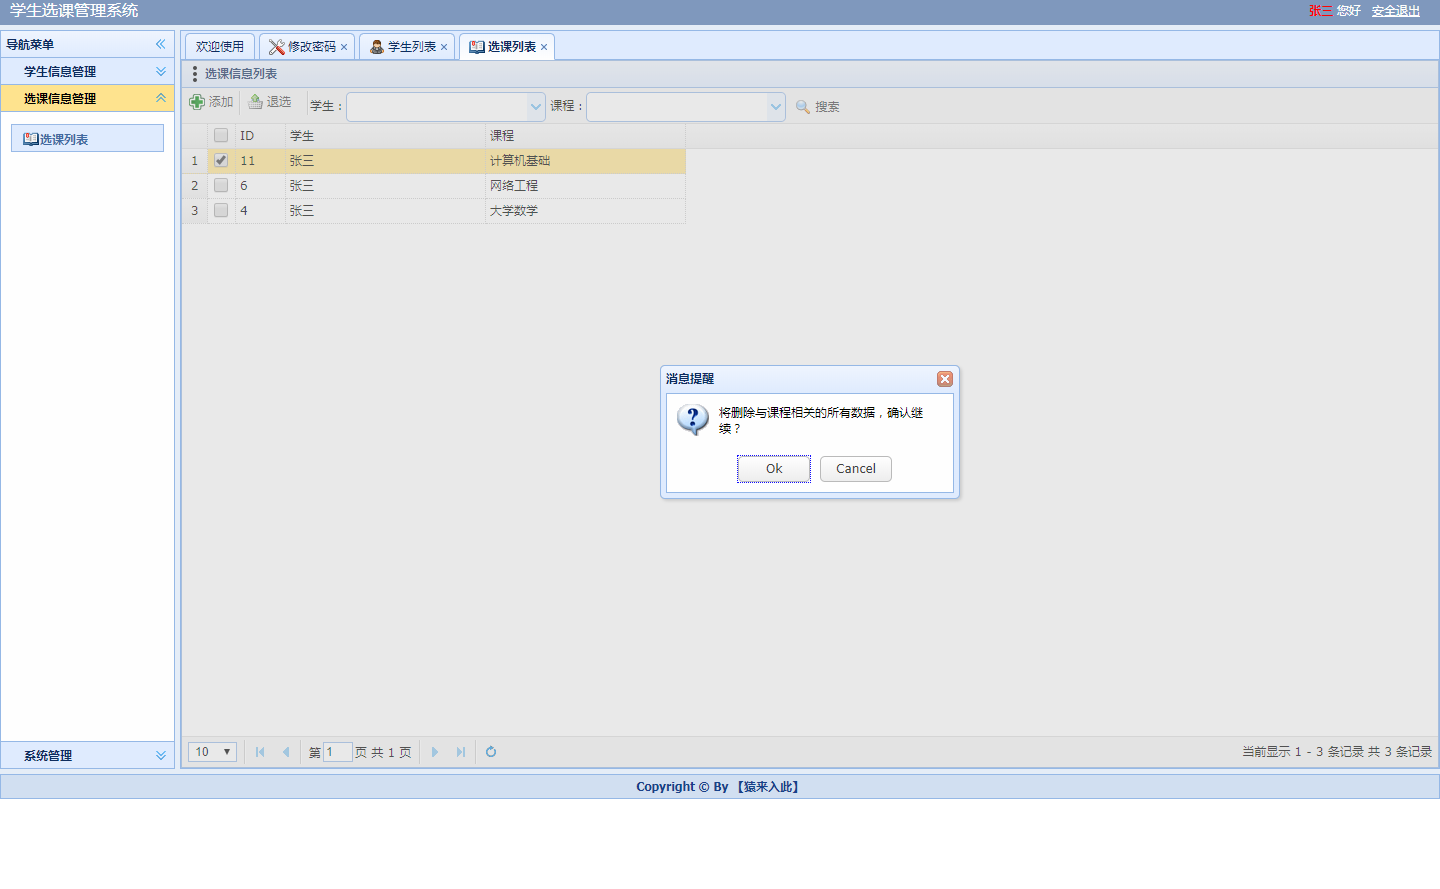Click the ID column header

pos(260,136)
